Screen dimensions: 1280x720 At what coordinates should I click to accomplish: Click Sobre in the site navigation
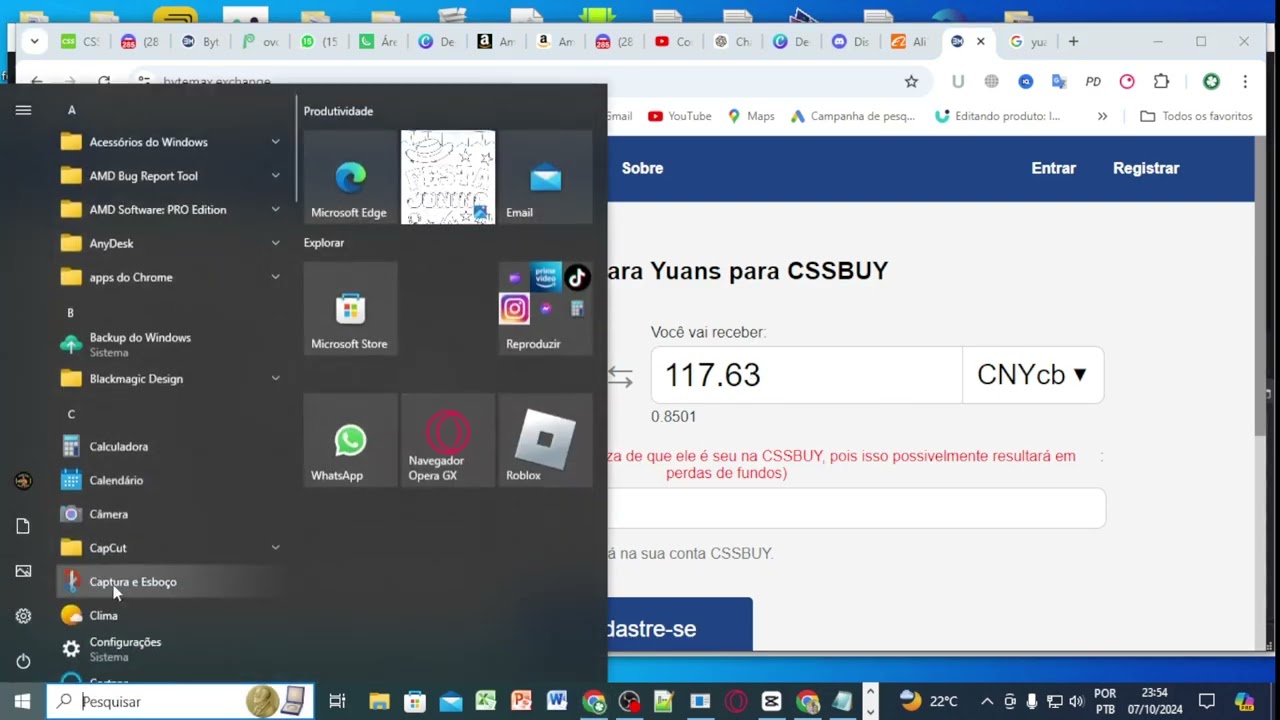click(x=642, y=168)
